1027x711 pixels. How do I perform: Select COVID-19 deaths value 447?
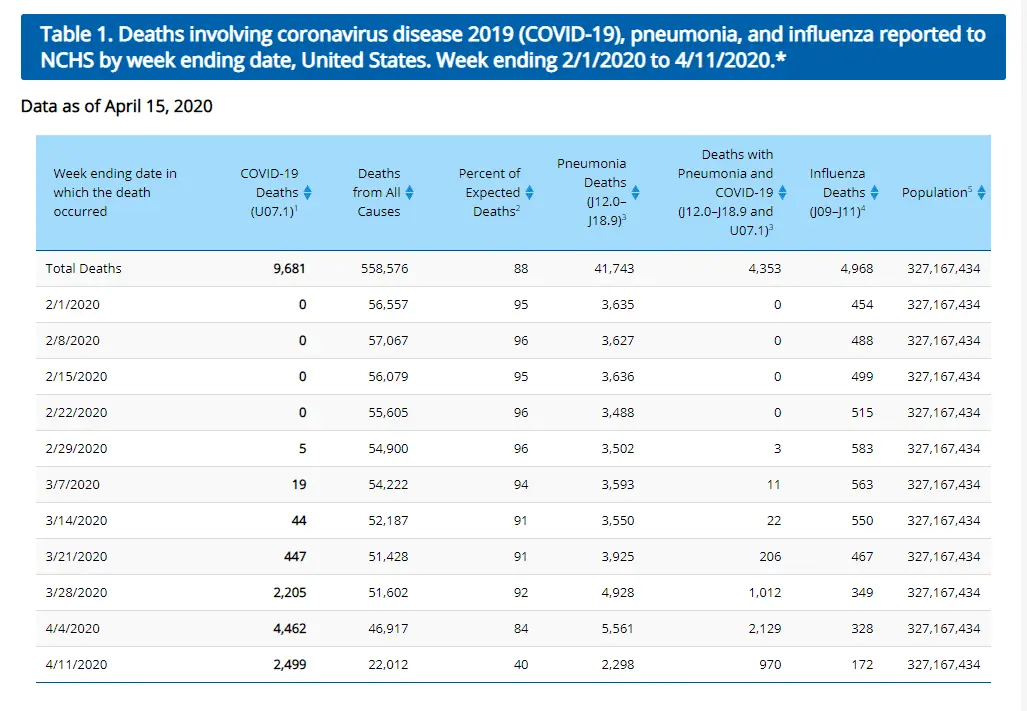click(x=295, y=556)
